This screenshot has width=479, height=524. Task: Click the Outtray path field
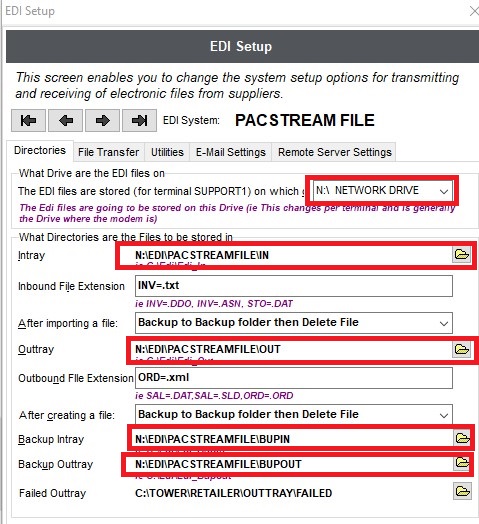click(293, 350)
